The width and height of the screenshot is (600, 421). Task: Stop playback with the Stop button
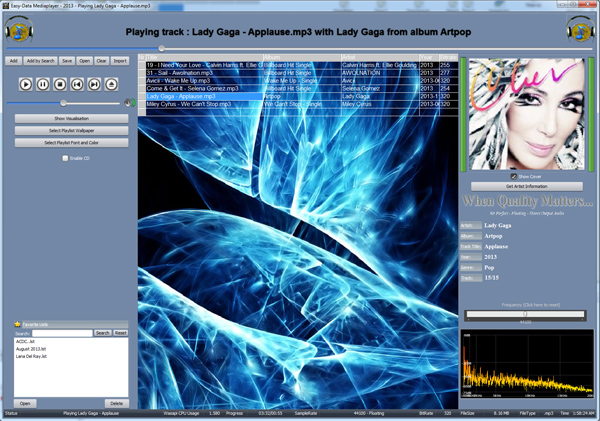[x=60, y=84]
